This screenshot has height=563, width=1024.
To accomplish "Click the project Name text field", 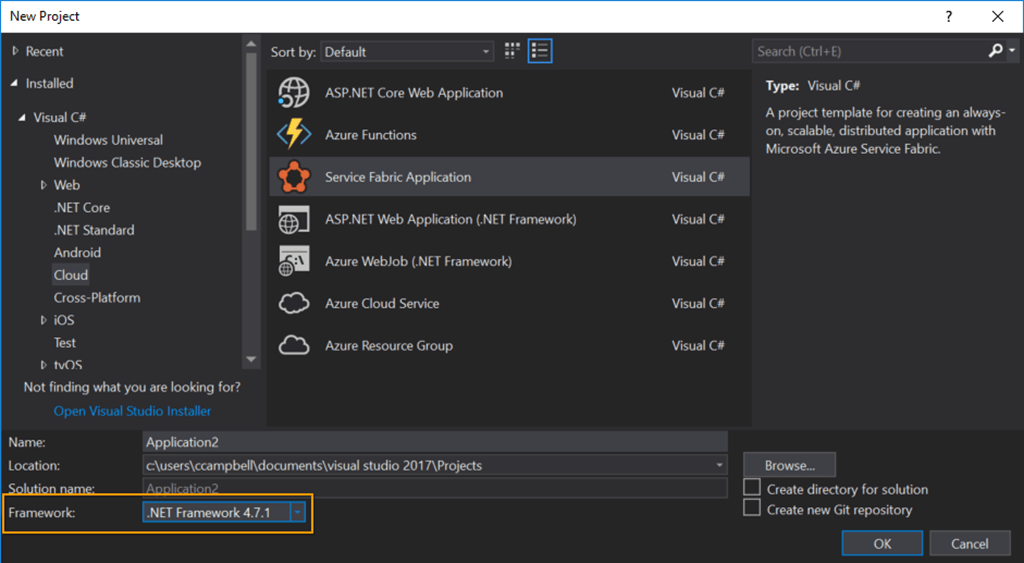I will [434, 442].
